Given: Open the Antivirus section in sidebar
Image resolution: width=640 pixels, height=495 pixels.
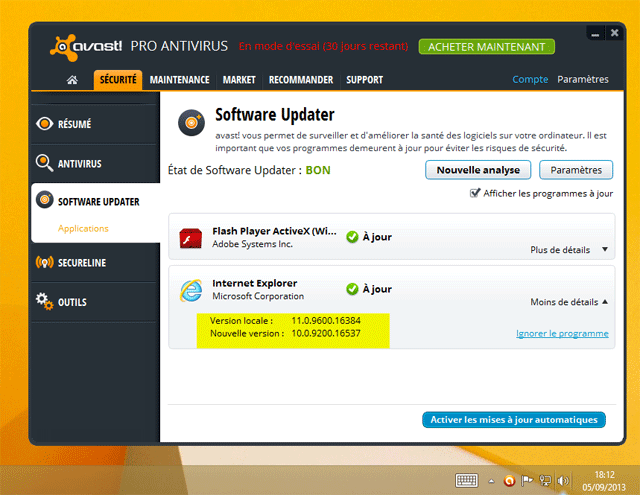Looking at the screenshot, I should click(79, 163).
